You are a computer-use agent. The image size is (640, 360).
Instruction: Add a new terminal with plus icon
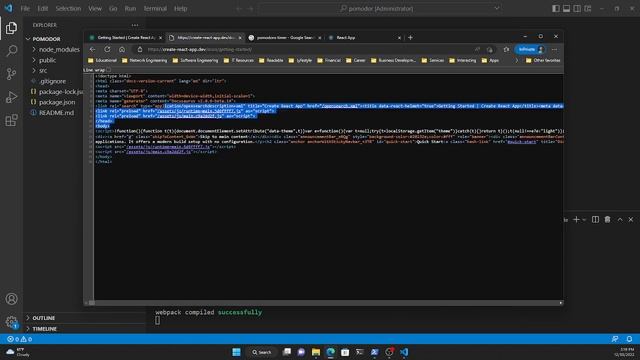click(x=576, y=220)
